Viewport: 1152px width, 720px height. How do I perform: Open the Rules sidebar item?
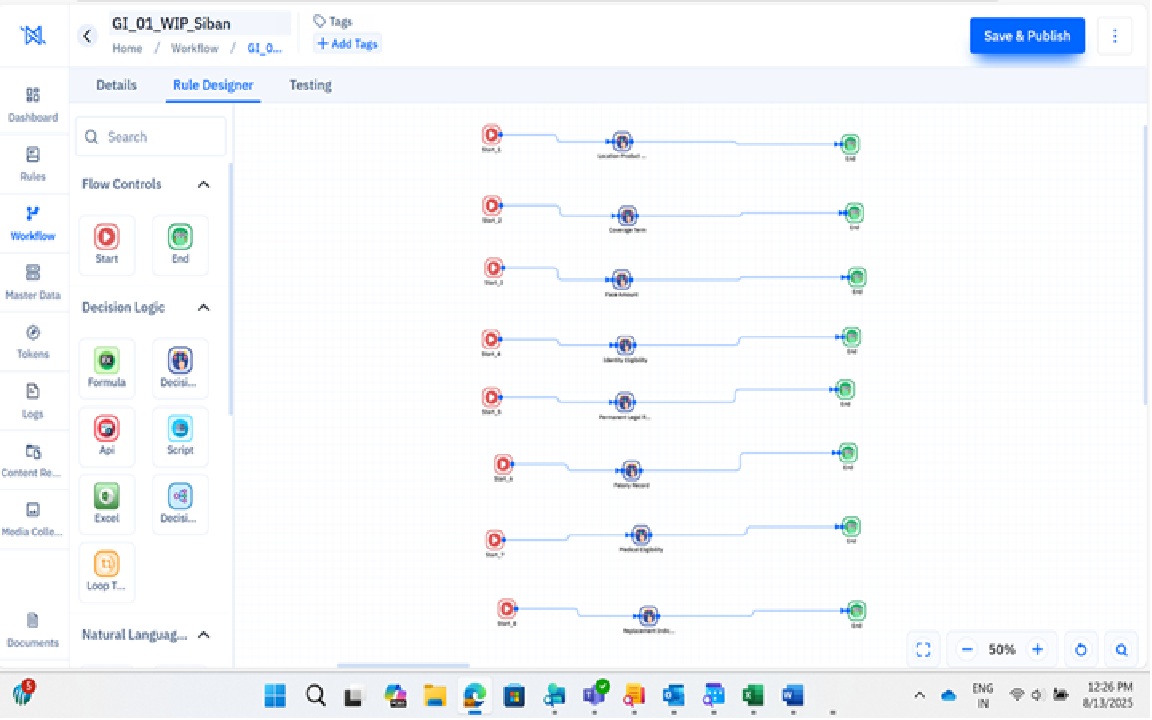[x=32, y=164]
